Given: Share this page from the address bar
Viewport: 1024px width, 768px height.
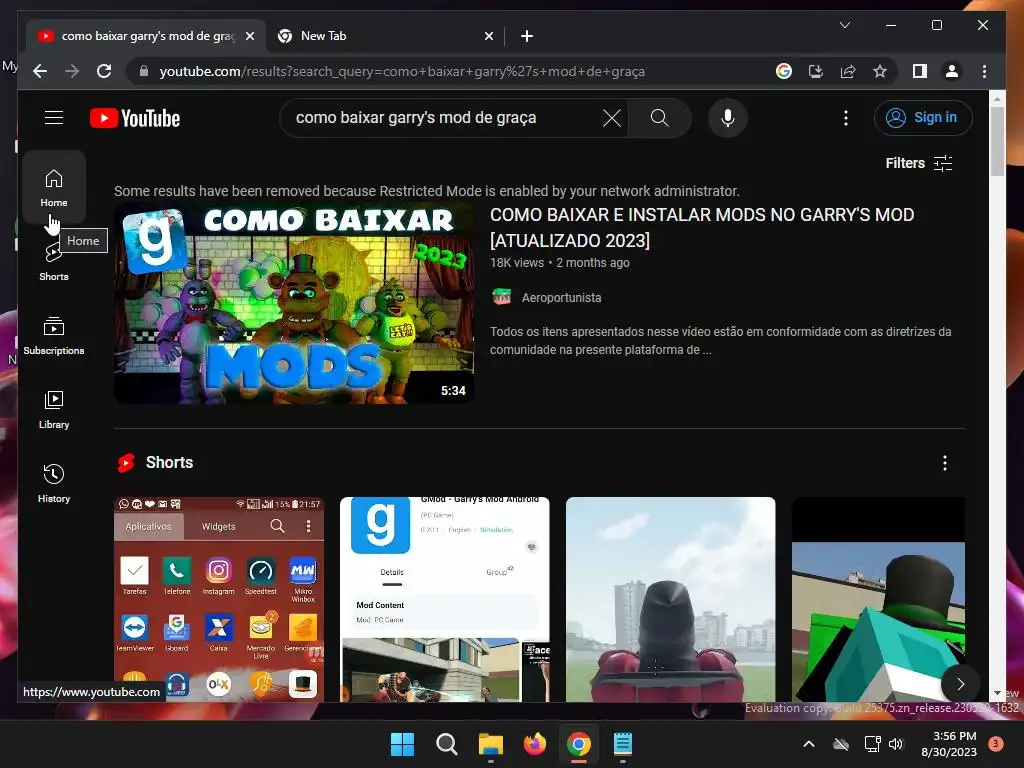Looking at the screenshot, I should coord(848,71).
